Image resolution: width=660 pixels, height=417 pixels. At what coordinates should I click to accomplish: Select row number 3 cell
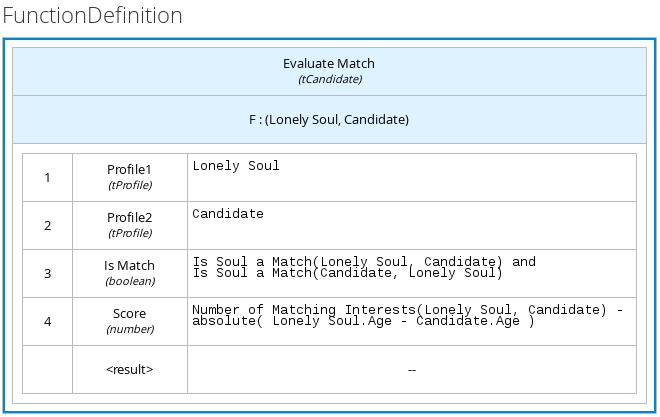[x=47, y=273]
